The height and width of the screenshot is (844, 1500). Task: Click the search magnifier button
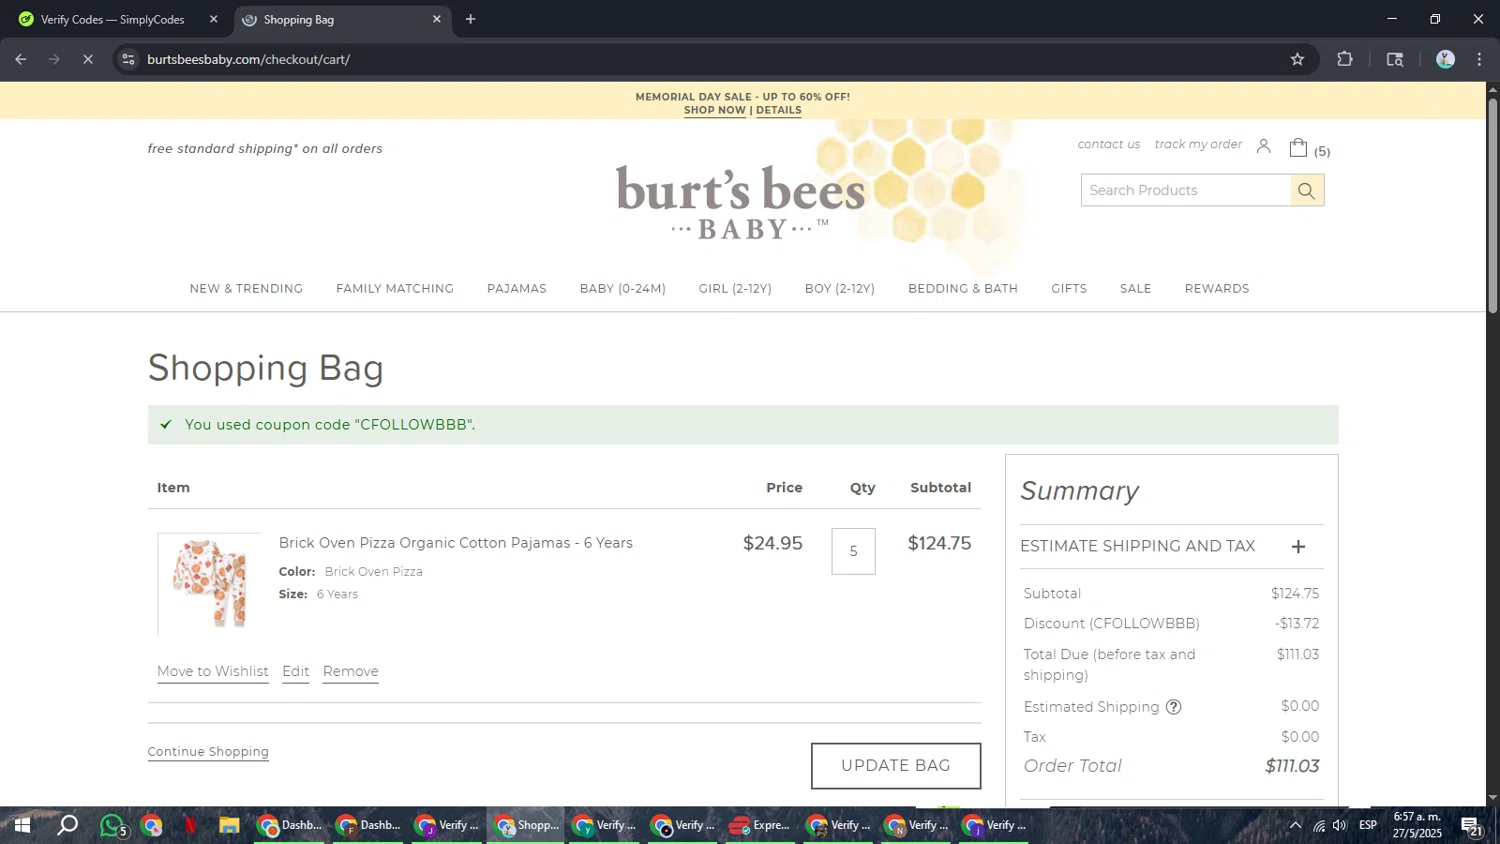[1306, 191]
